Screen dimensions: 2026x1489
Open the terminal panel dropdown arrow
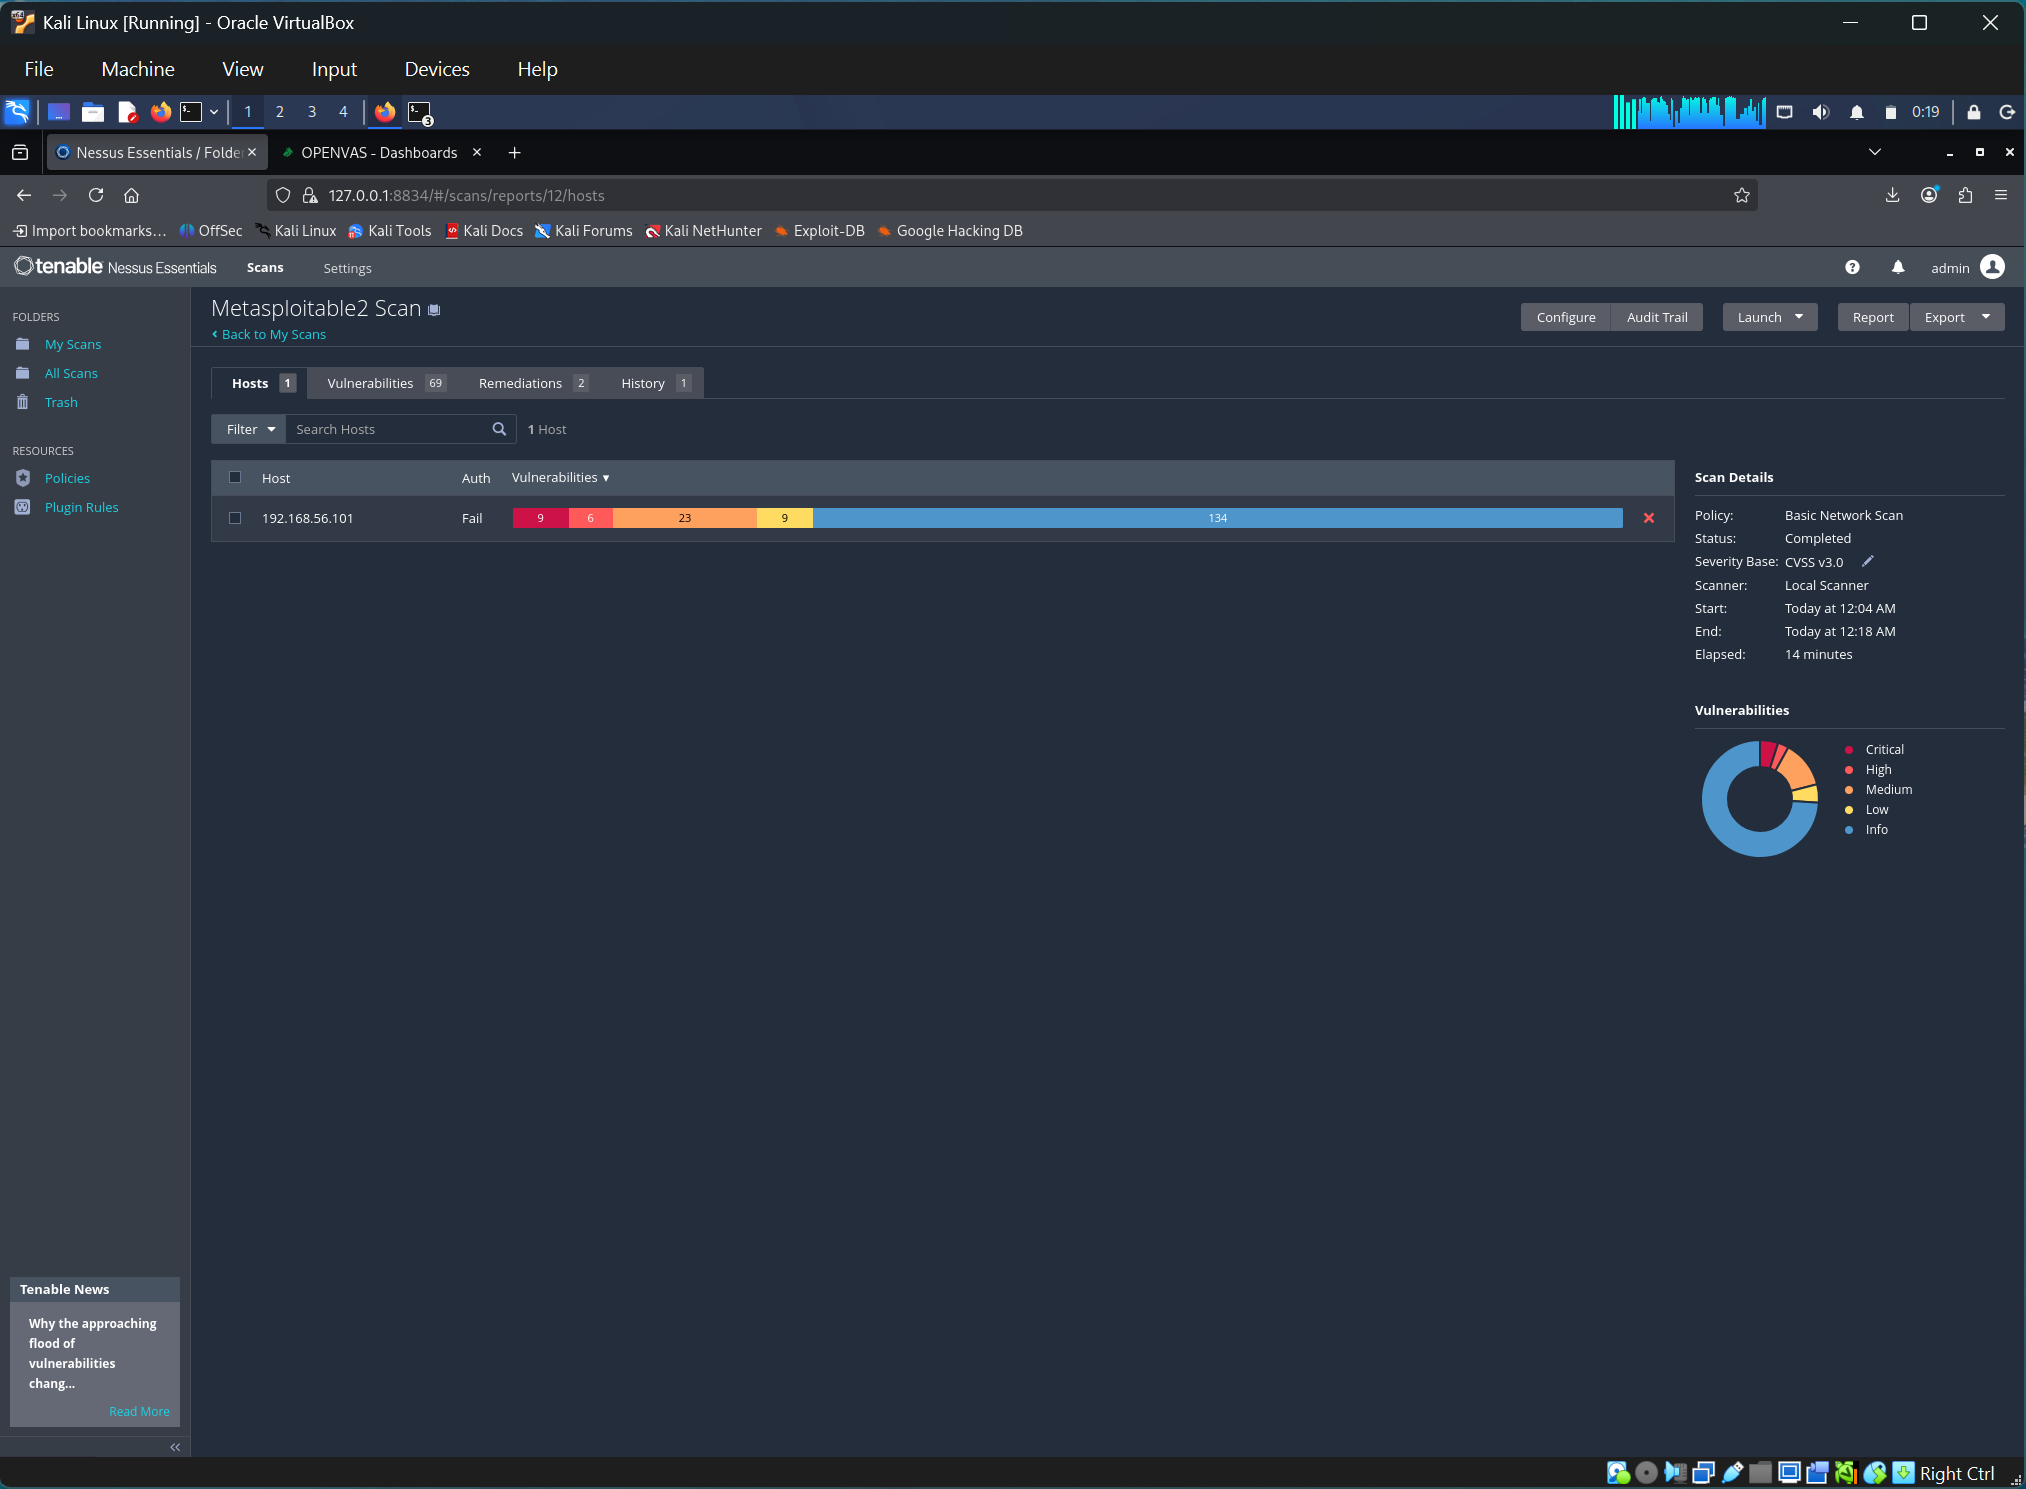[x=214, y=112]
